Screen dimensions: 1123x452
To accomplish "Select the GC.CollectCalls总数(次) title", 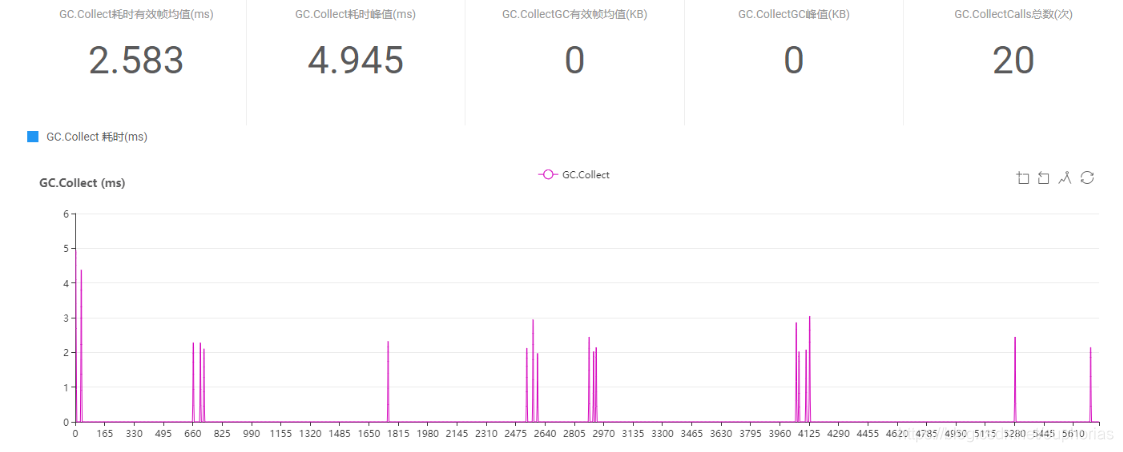I will tap(1013, 14).
